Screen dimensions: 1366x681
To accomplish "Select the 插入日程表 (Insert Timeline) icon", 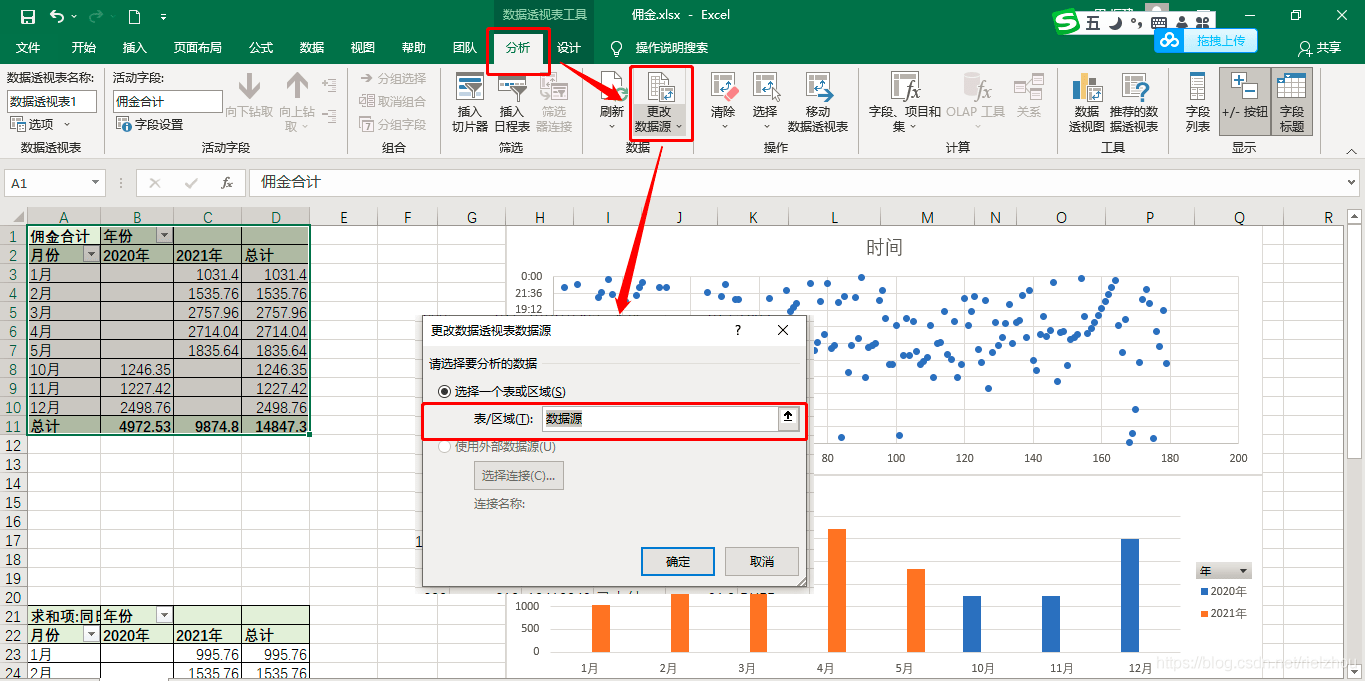I will pos(513,100).
